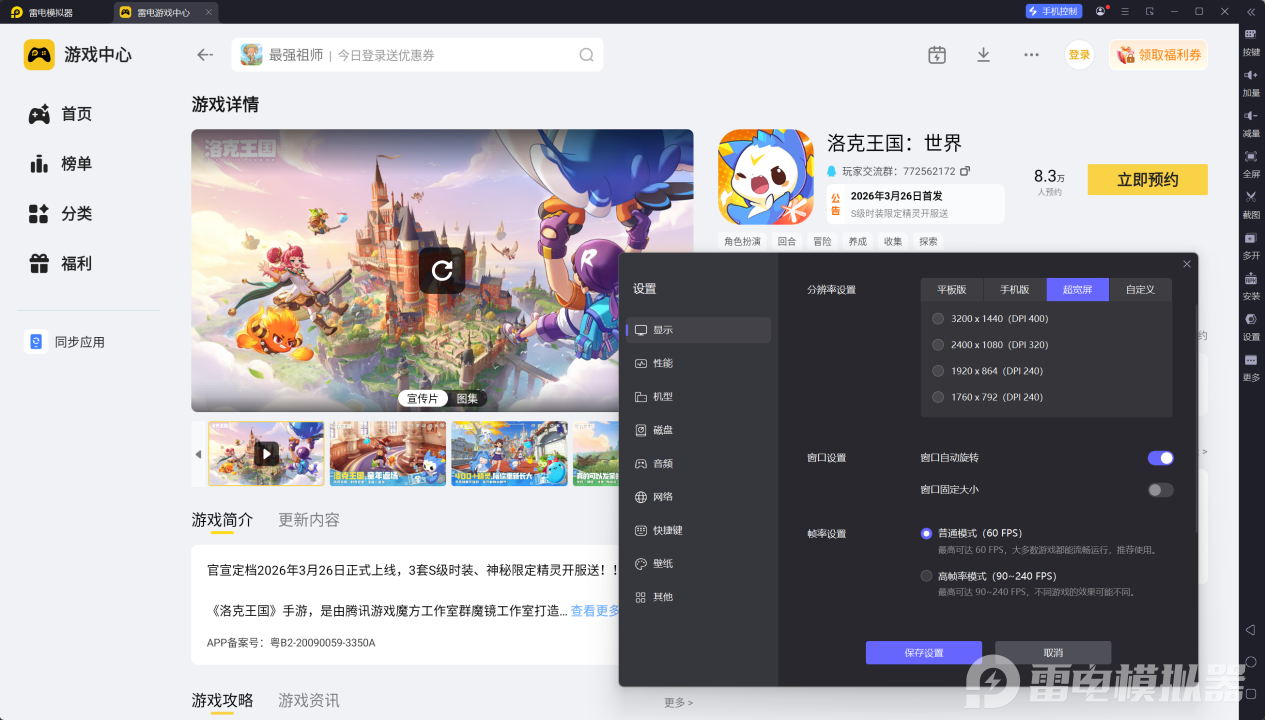Select 高帧率模式 (90~240 FPS)
Viewport: 1265px width, 720px height.
coord(926,575)
